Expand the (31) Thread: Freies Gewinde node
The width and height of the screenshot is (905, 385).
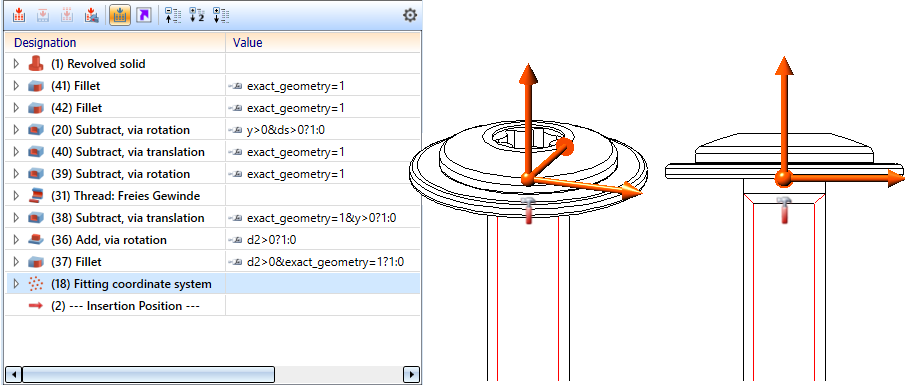pyautogui.click(x=16, y=196)
